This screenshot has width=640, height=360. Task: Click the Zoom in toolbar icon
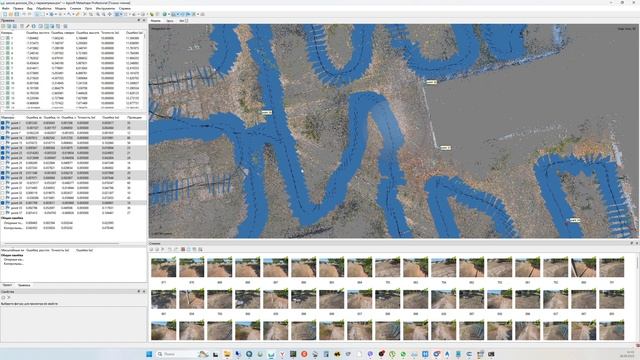point(98,14)
